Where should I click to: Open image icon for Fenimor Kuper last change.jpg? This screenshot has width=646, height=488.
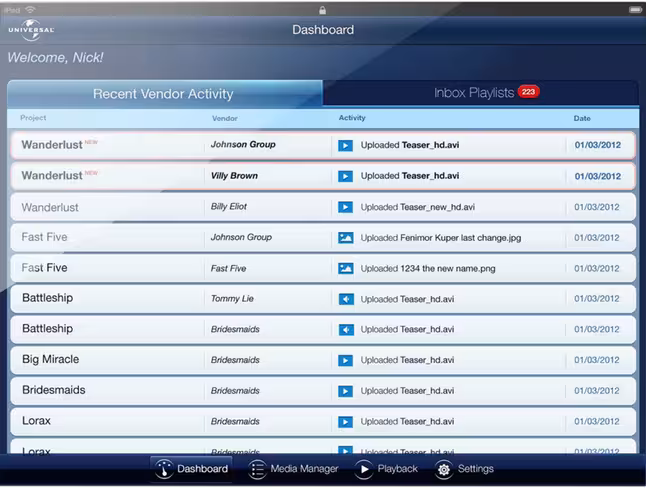[345, 238]
